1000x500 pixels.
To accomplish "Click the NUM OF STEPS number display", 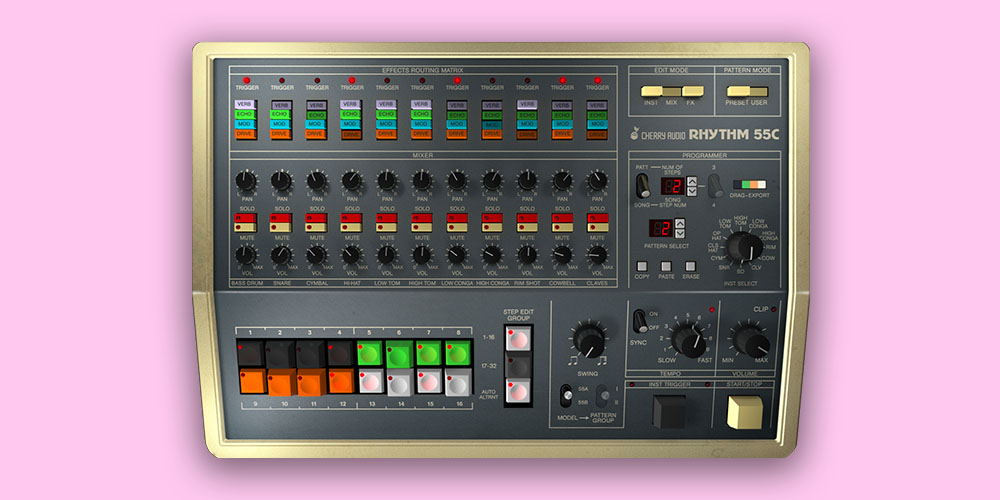I will (x=672, y=186).
